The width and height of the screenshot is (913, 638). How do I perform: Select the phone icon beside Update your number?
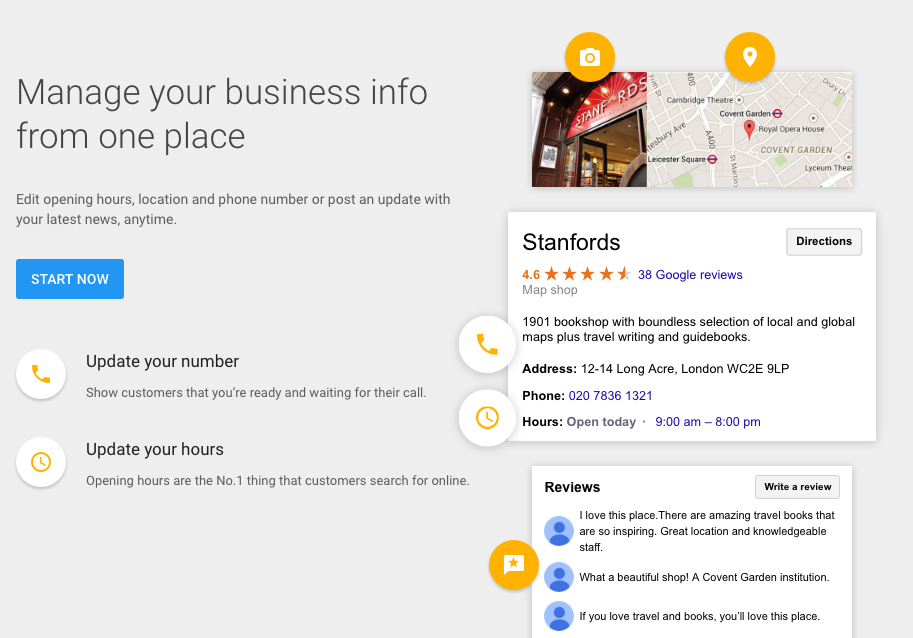pos(40,373)
